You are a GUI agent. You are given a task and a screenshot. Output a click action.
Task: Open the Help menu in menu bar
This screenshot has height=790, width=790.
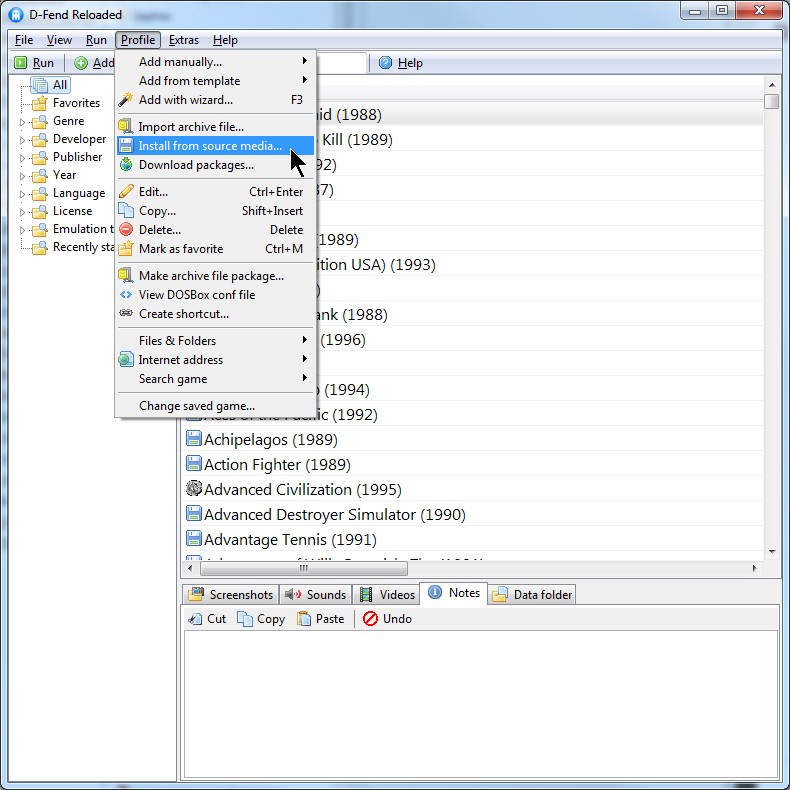point(225,40)
